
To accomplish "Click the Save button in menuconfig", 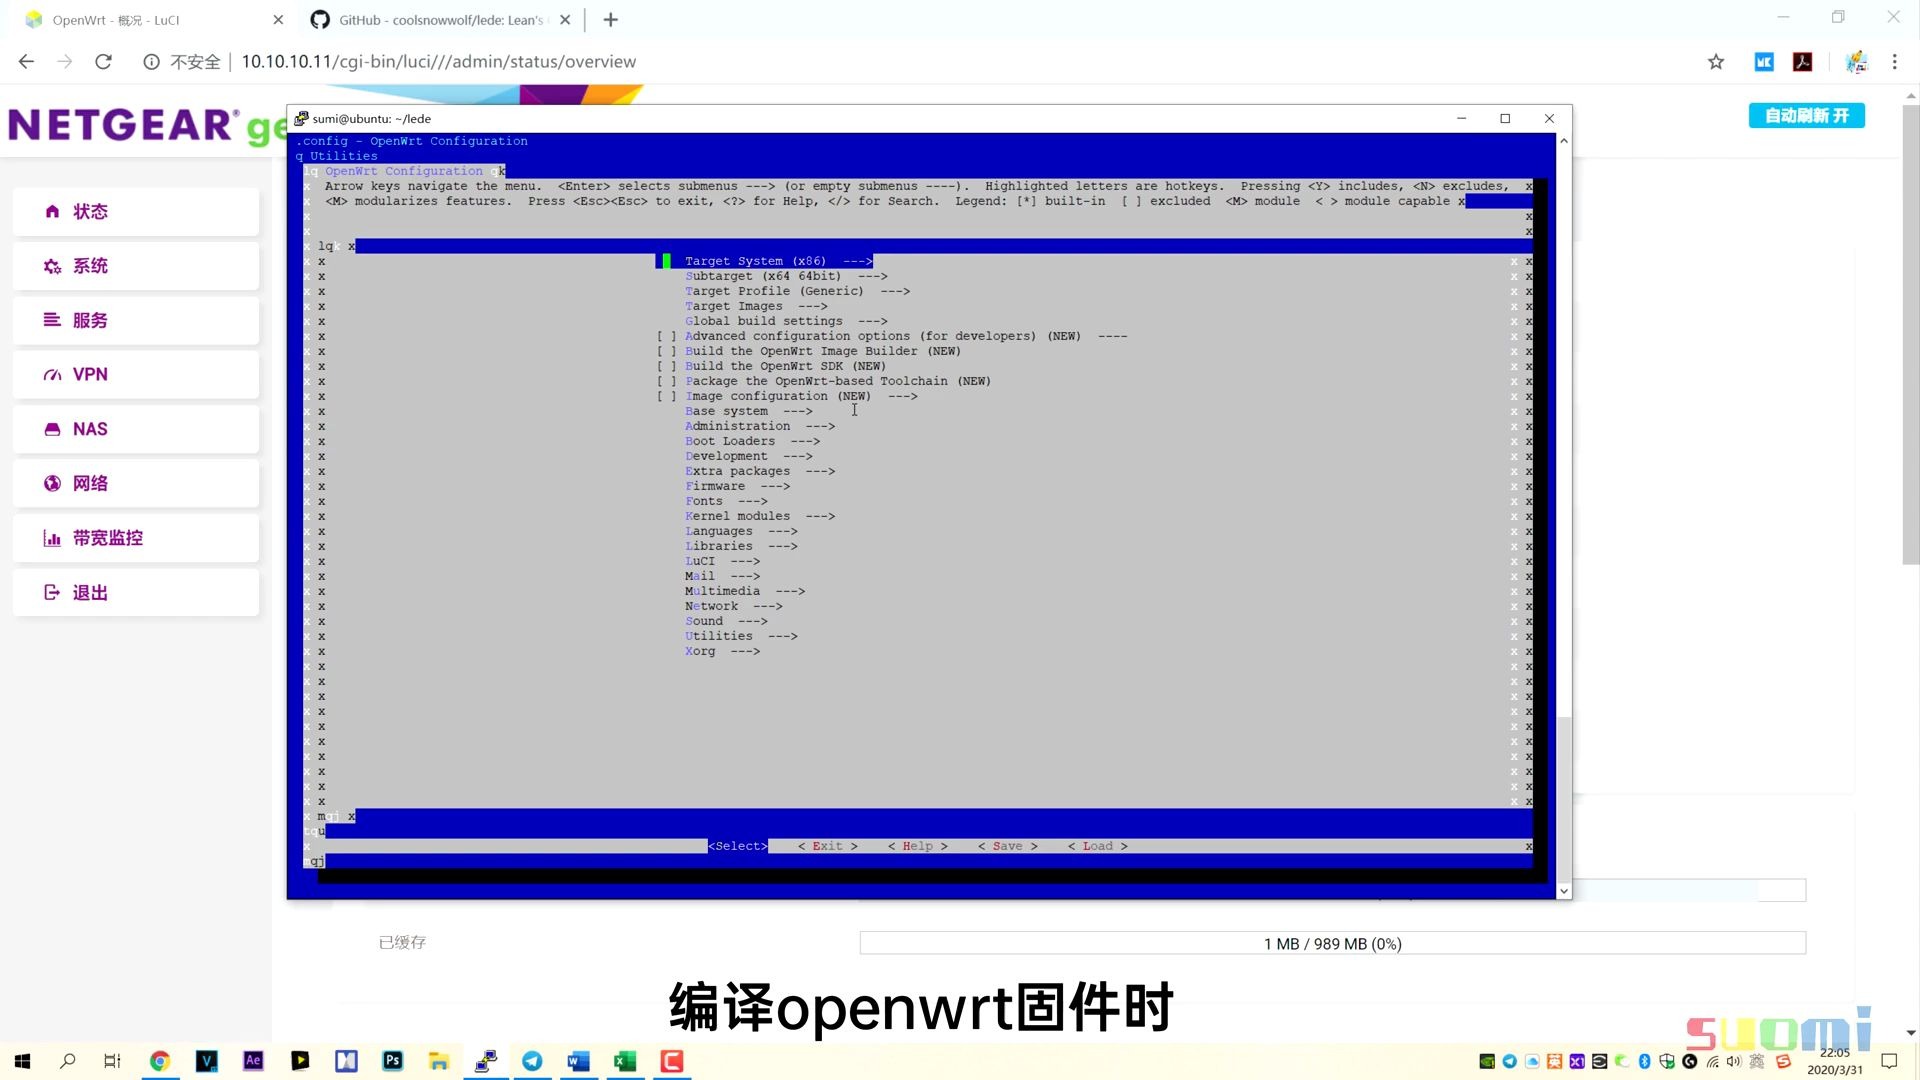I will pyautogui.click(x=1007, y=846).
